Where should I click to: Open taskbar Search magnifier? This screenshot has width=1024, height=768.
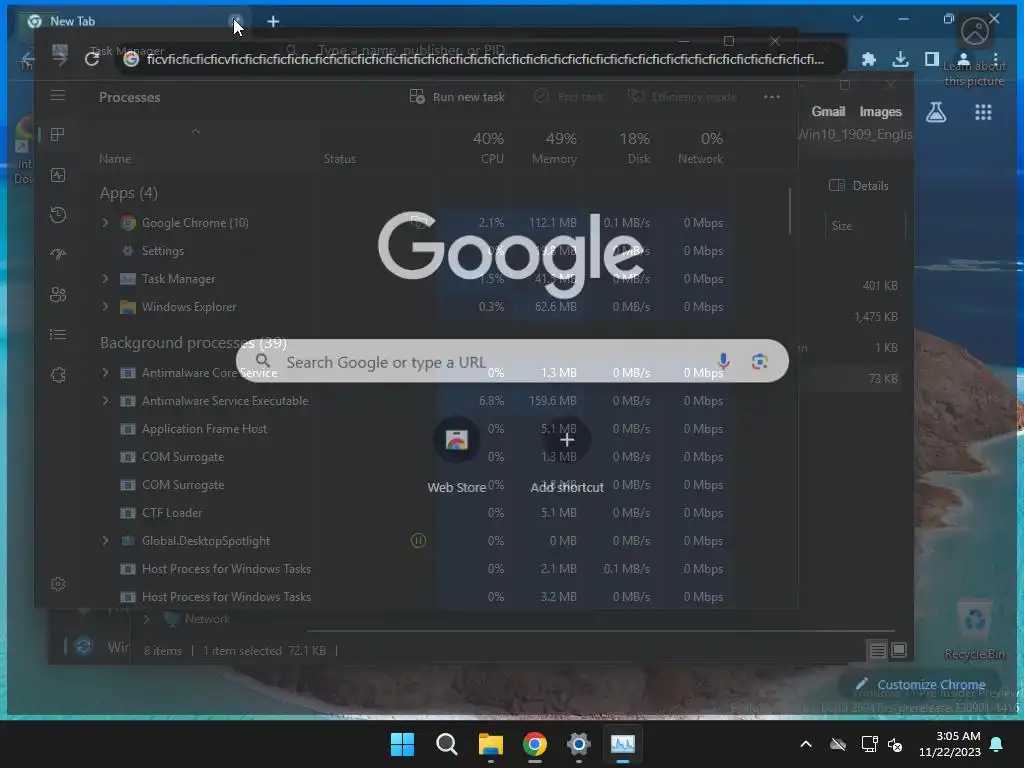coord(447,744)
